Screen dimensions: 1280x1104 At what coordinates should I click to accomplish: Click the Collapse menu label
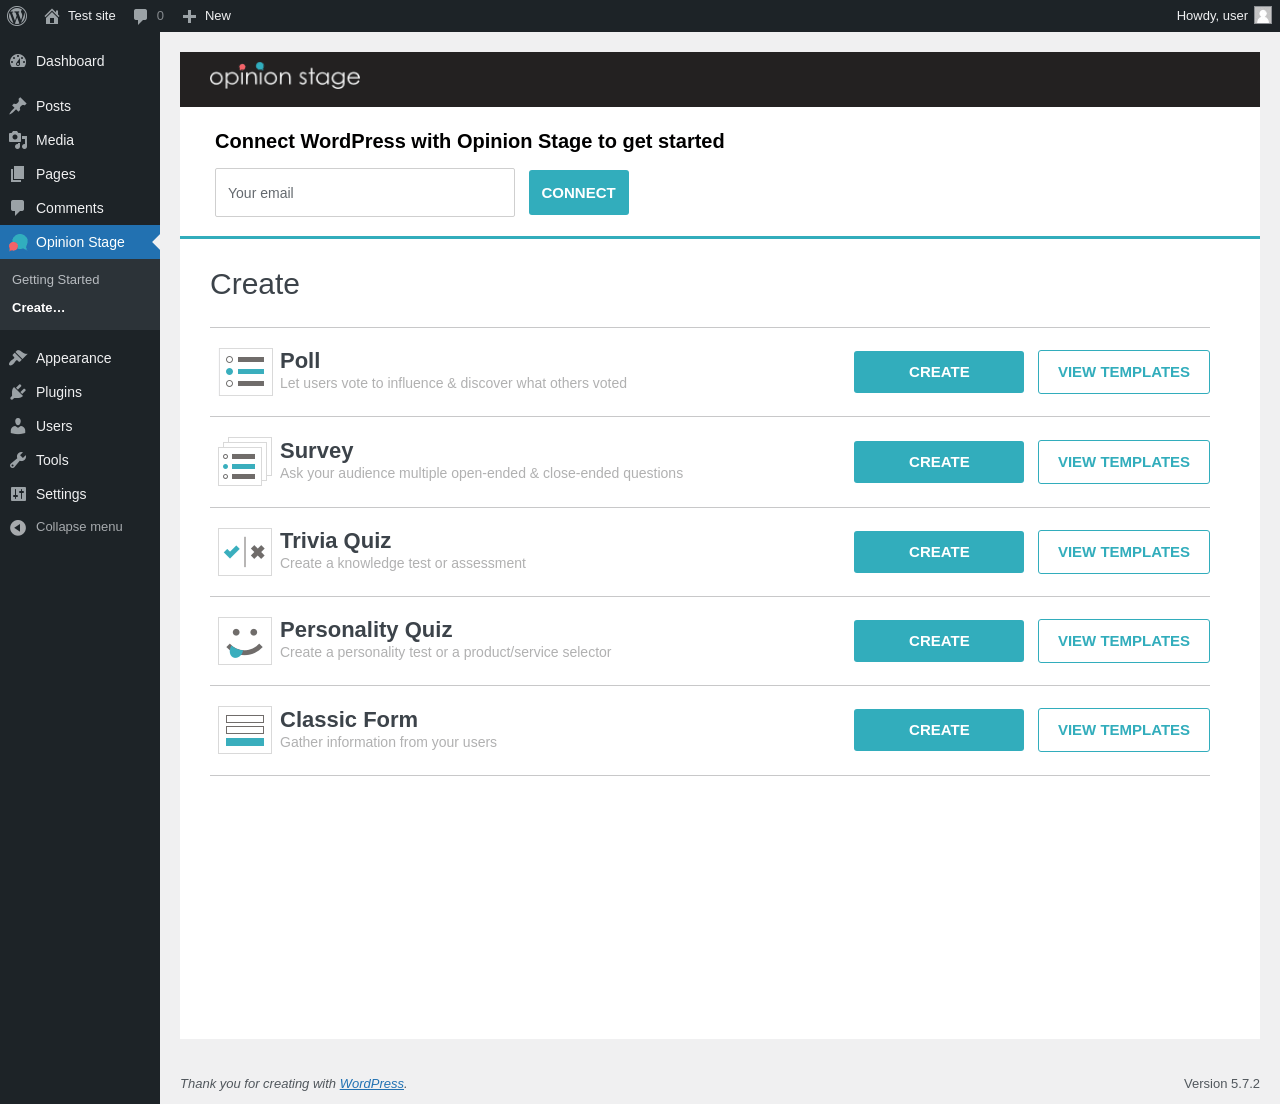coord(79,527)
